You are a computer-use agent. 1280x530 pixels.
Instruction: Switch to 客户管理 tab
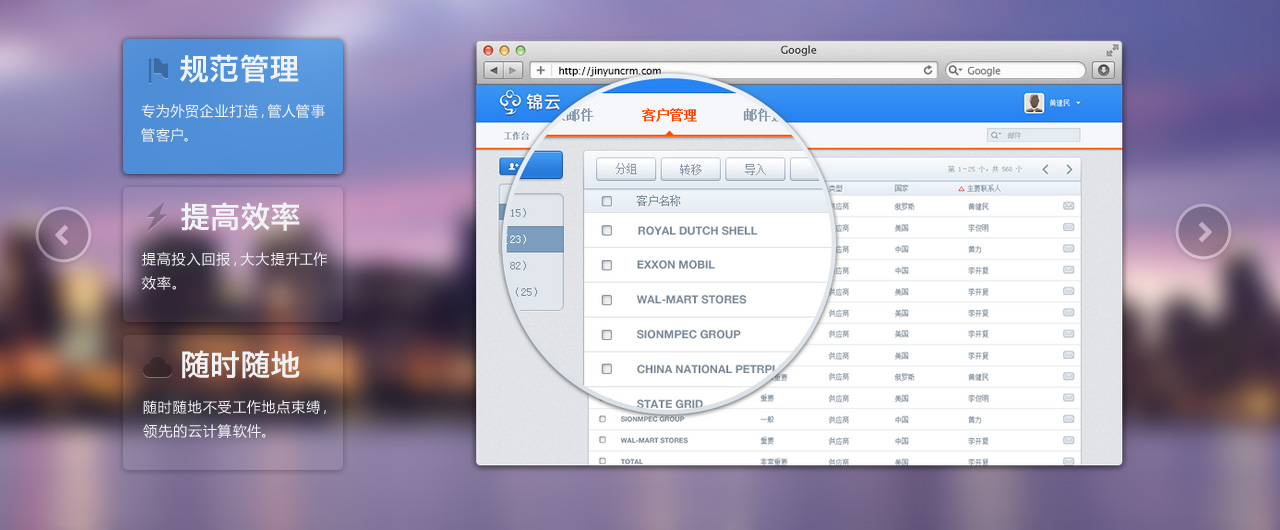(669, 115)
